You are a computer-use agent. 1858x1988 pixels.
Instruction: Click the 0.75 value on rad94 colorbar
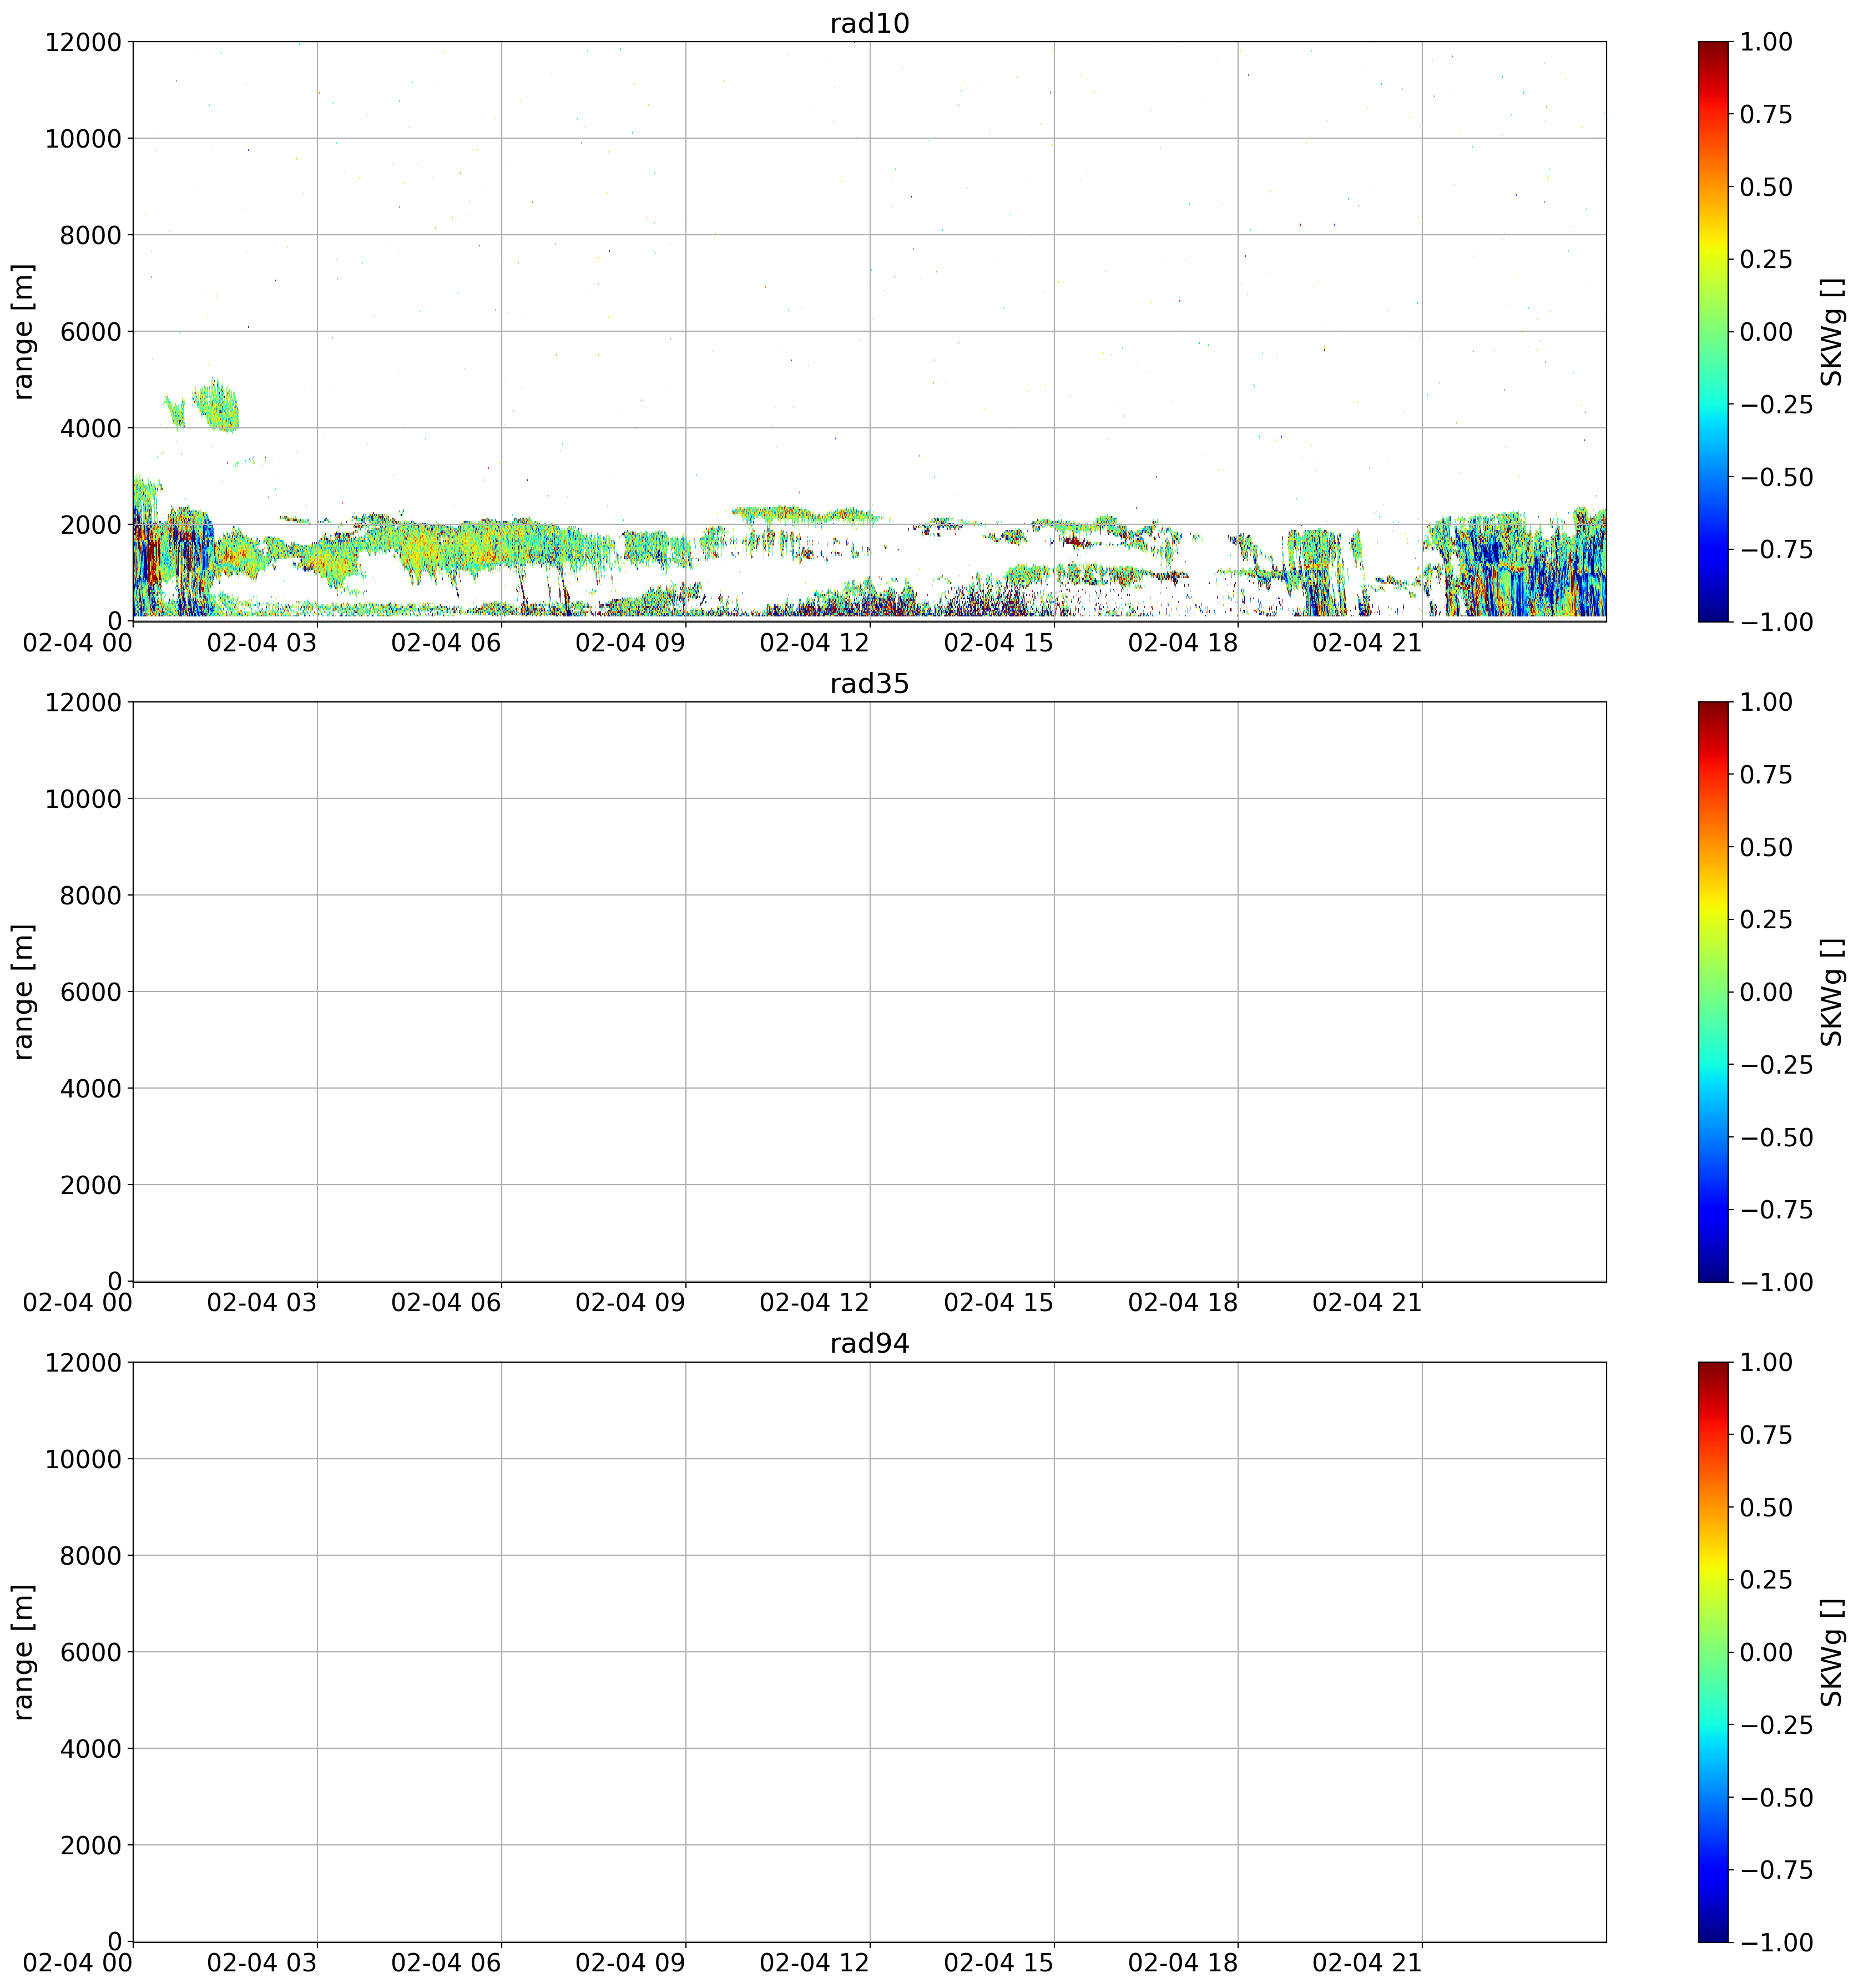click(1766, 1434)
